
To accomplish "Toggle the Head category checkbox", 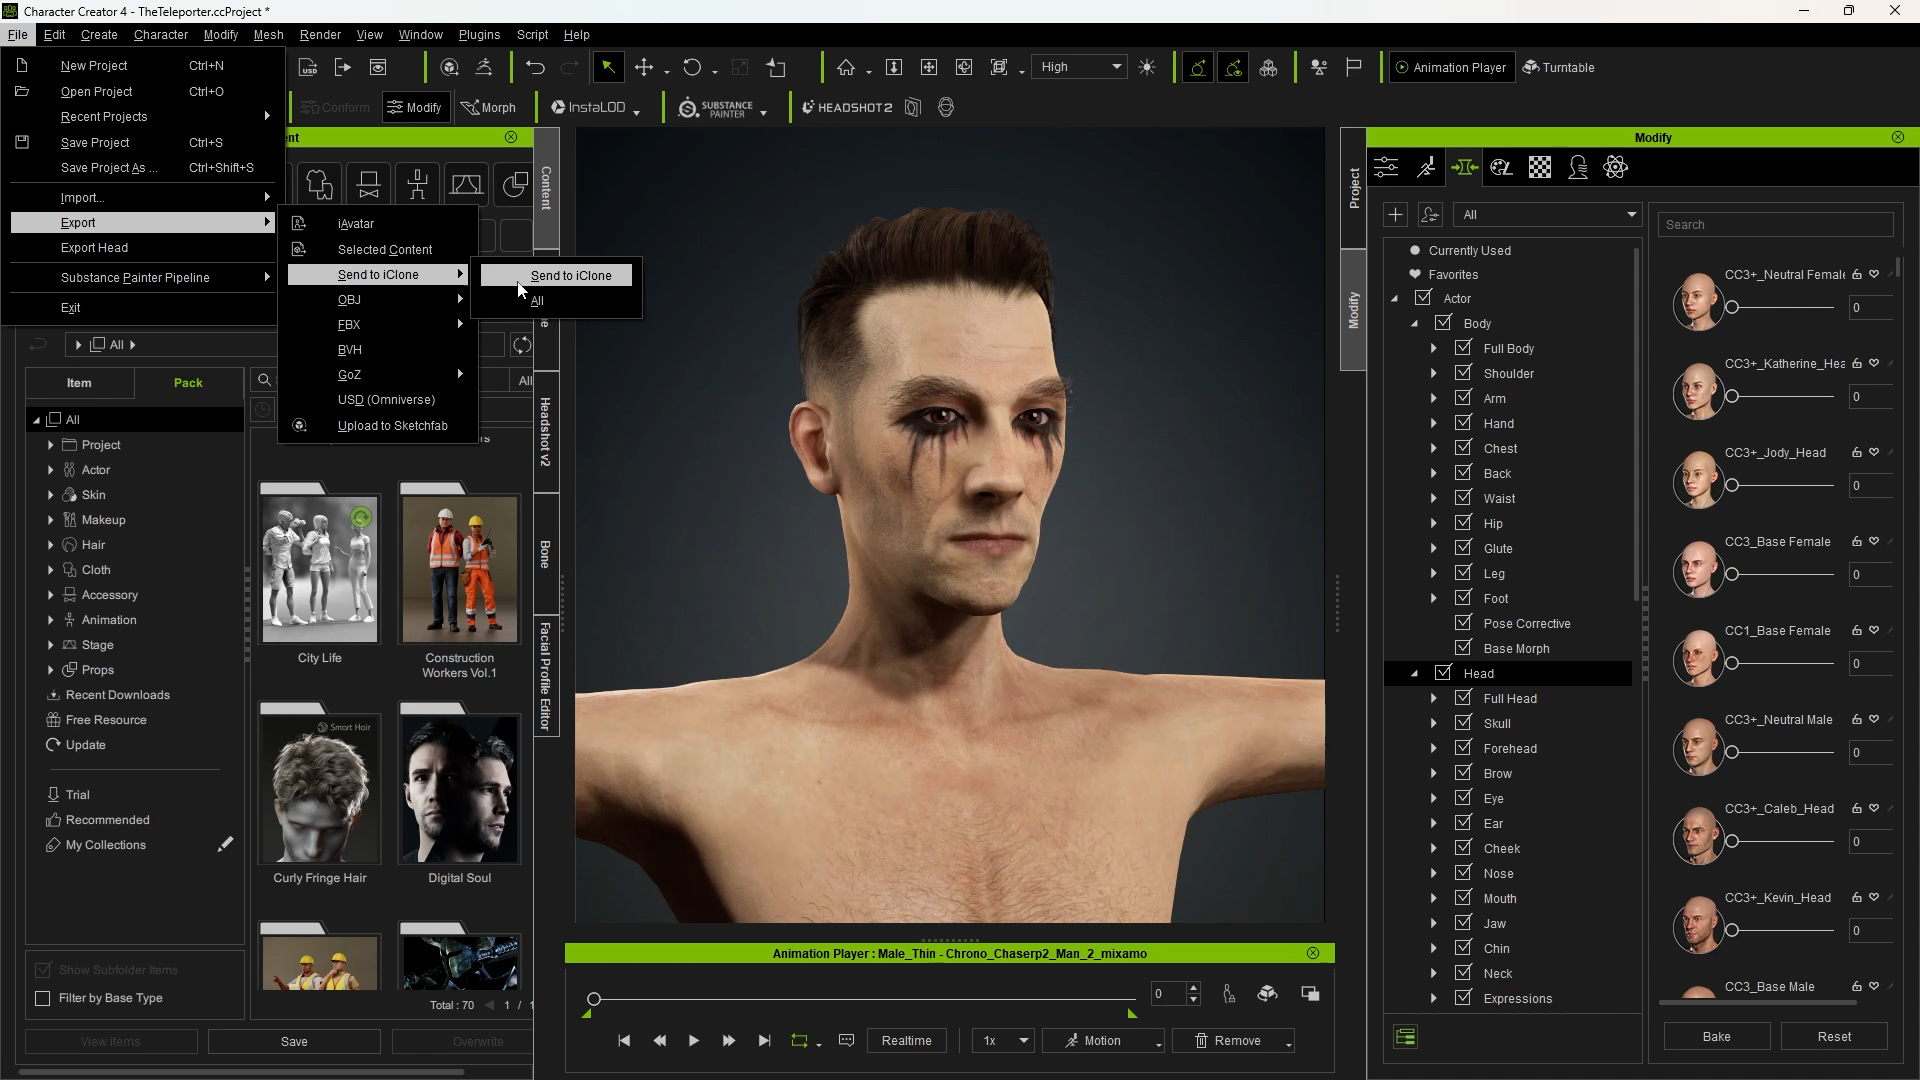I will tap(1443, 673).
